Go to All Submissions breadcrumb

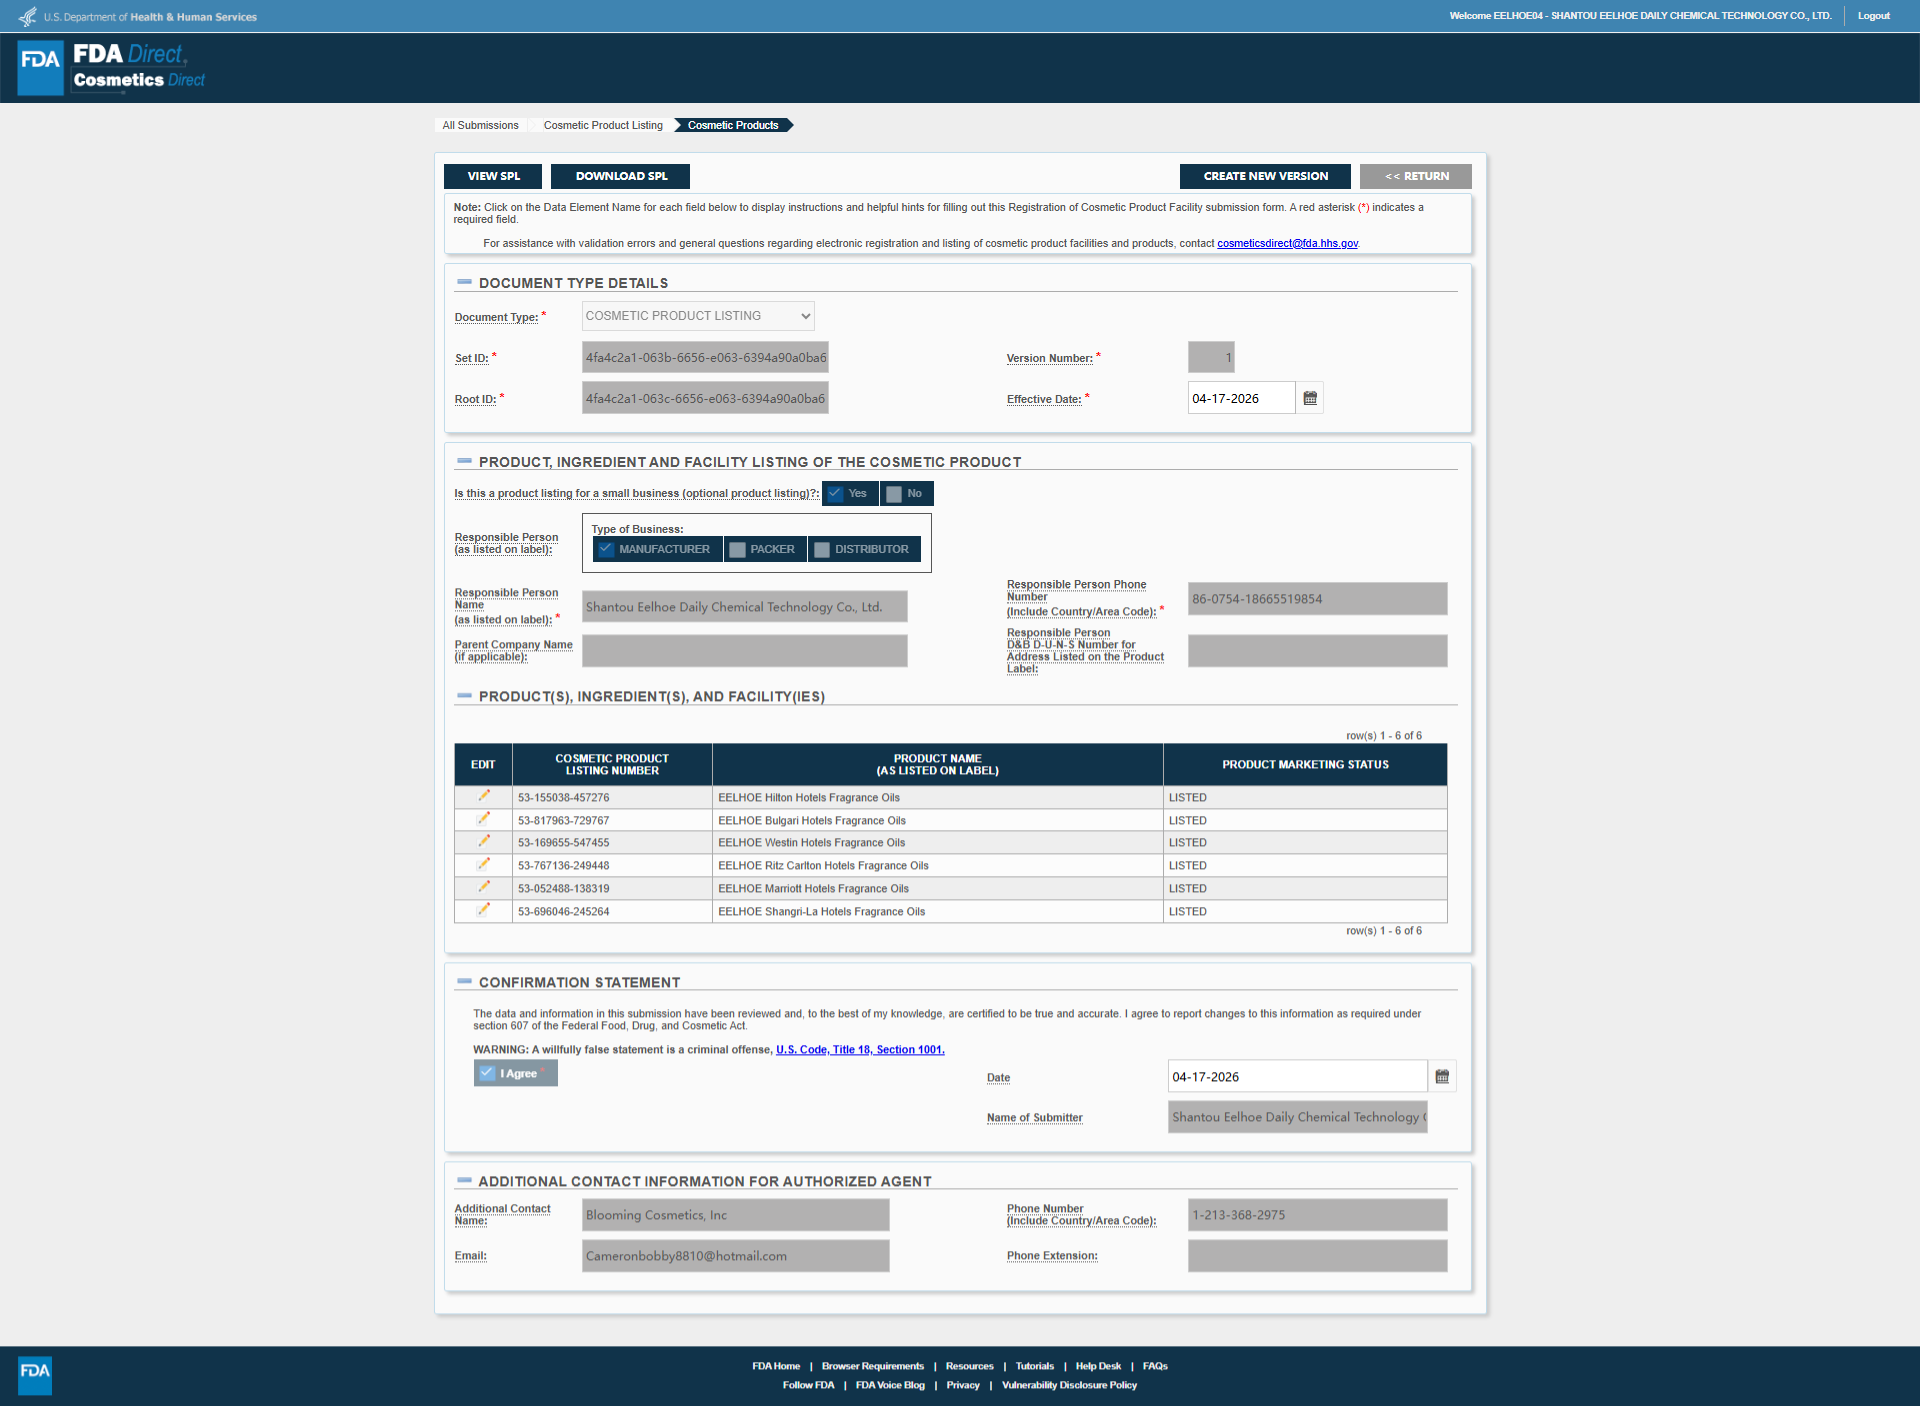click(x=480, y=125)
